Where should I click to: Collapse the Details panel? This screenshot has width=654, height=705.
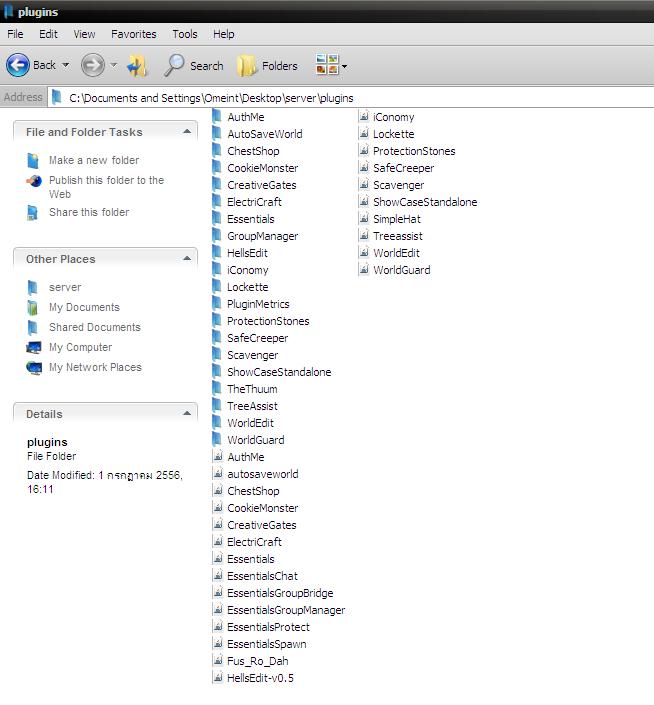click(187, 414)
